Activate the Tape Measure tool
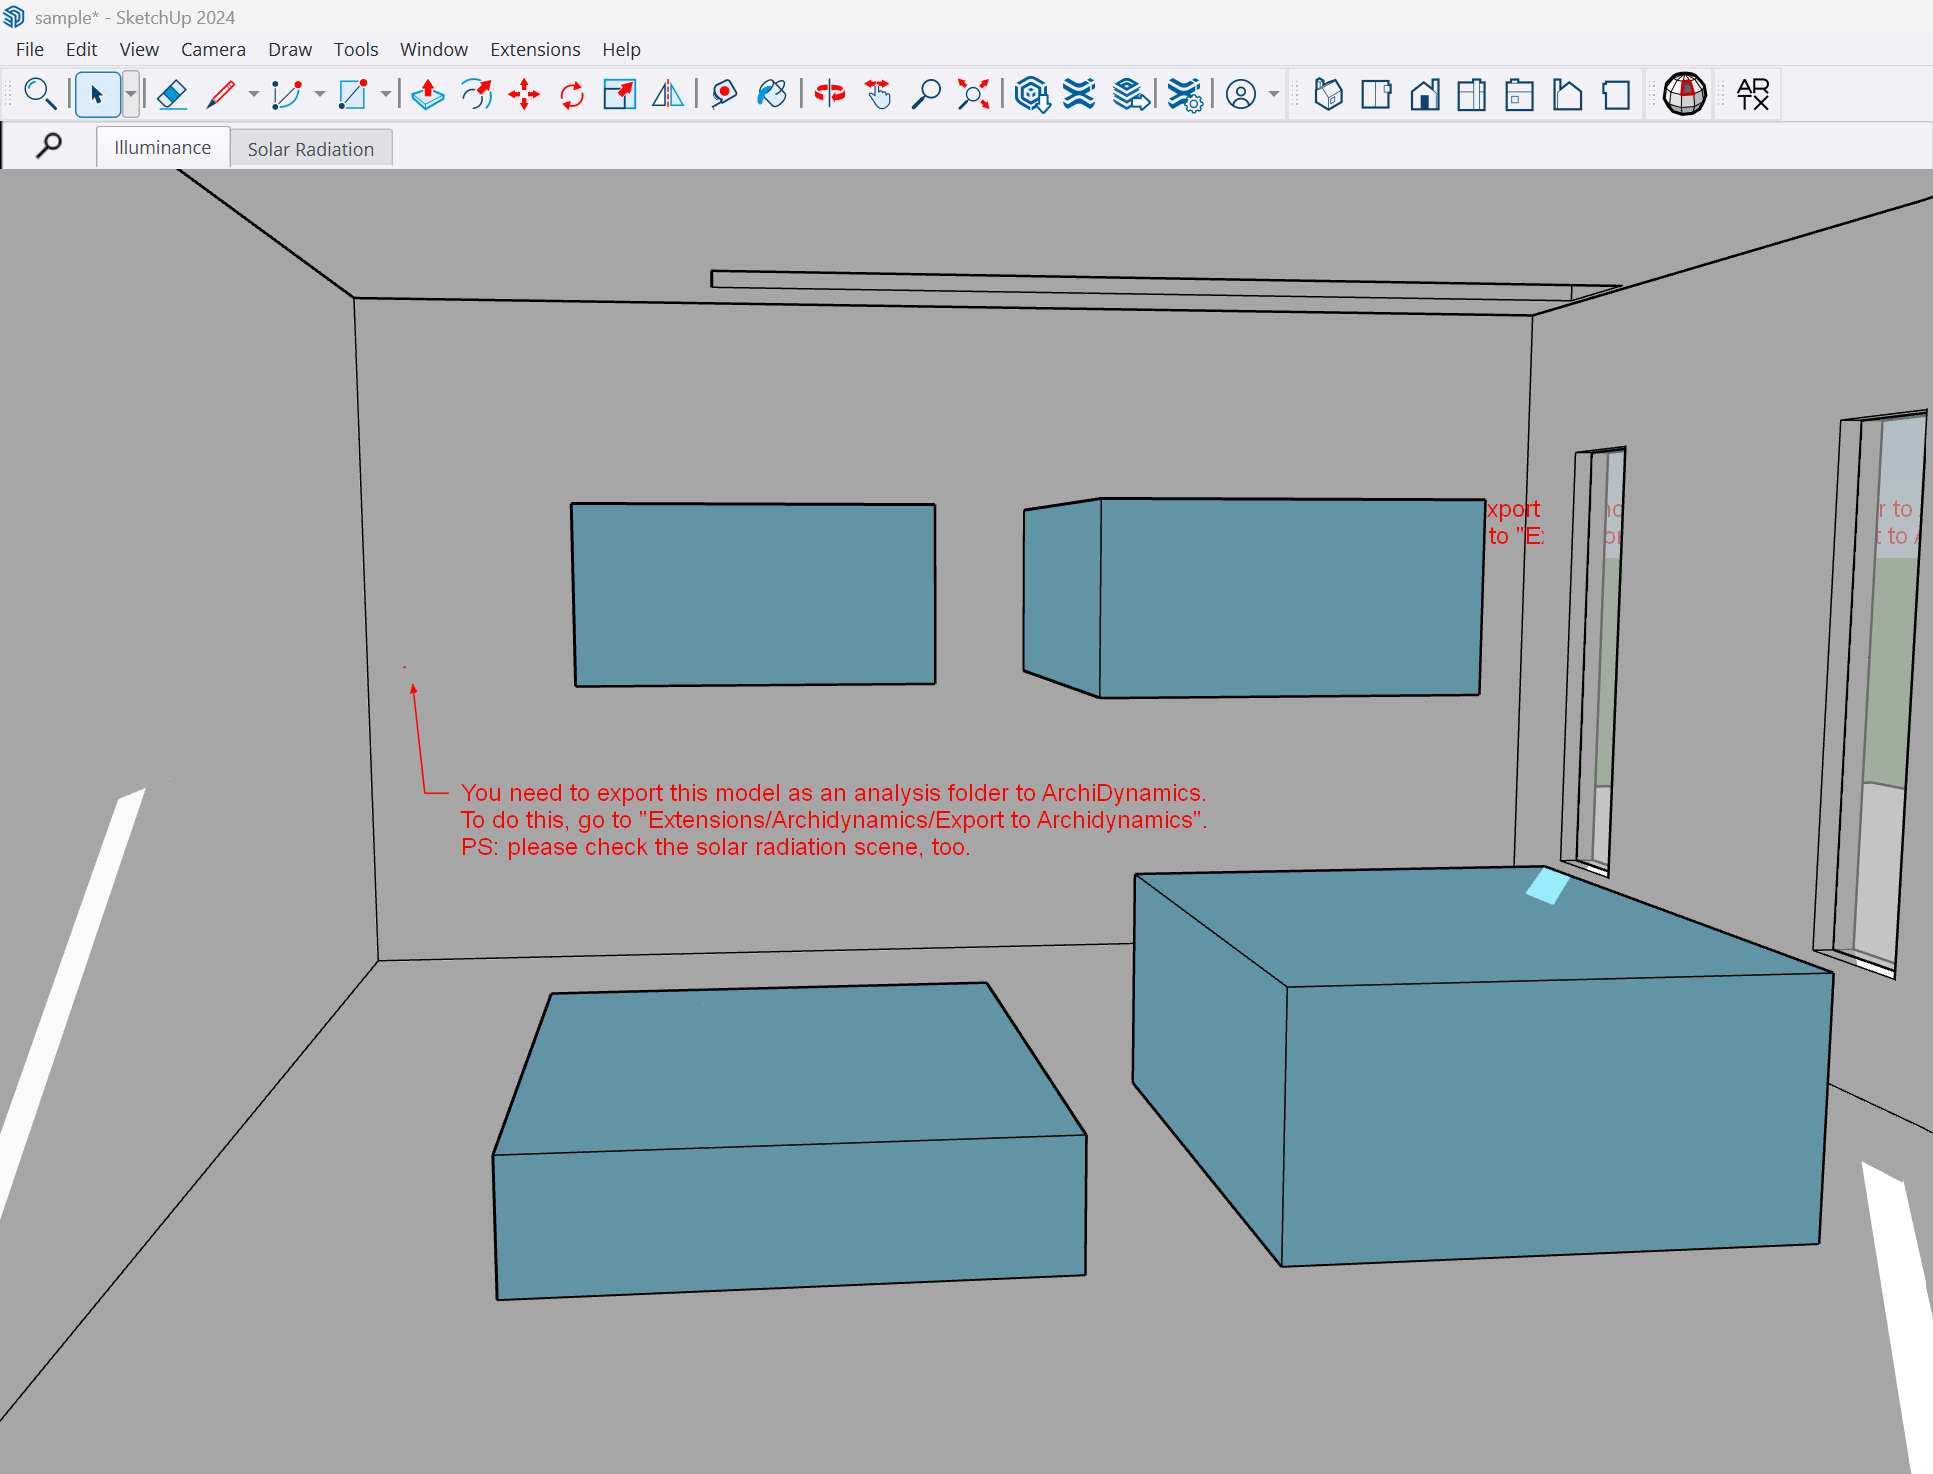 coord(724,94)
